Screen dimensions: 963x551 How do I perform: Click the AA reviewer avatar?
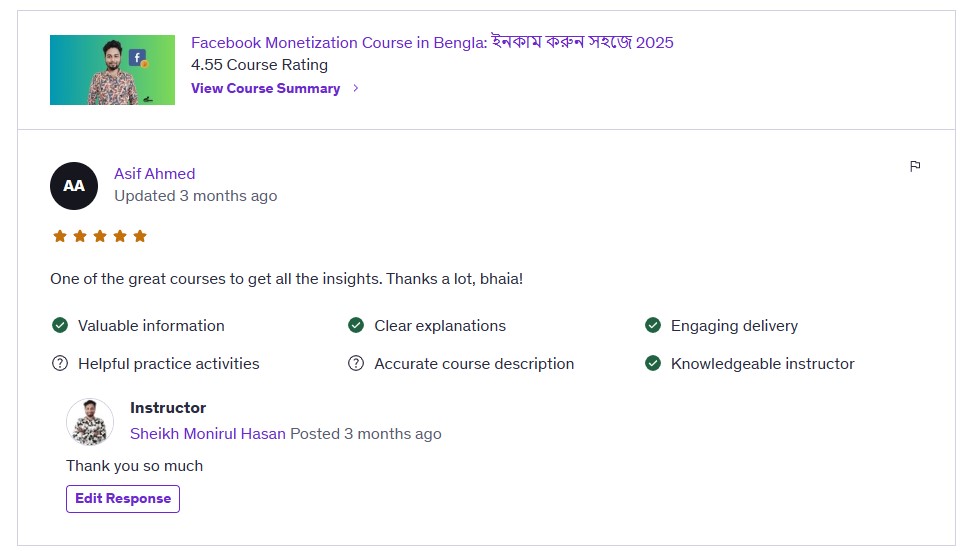pos(74,186)
